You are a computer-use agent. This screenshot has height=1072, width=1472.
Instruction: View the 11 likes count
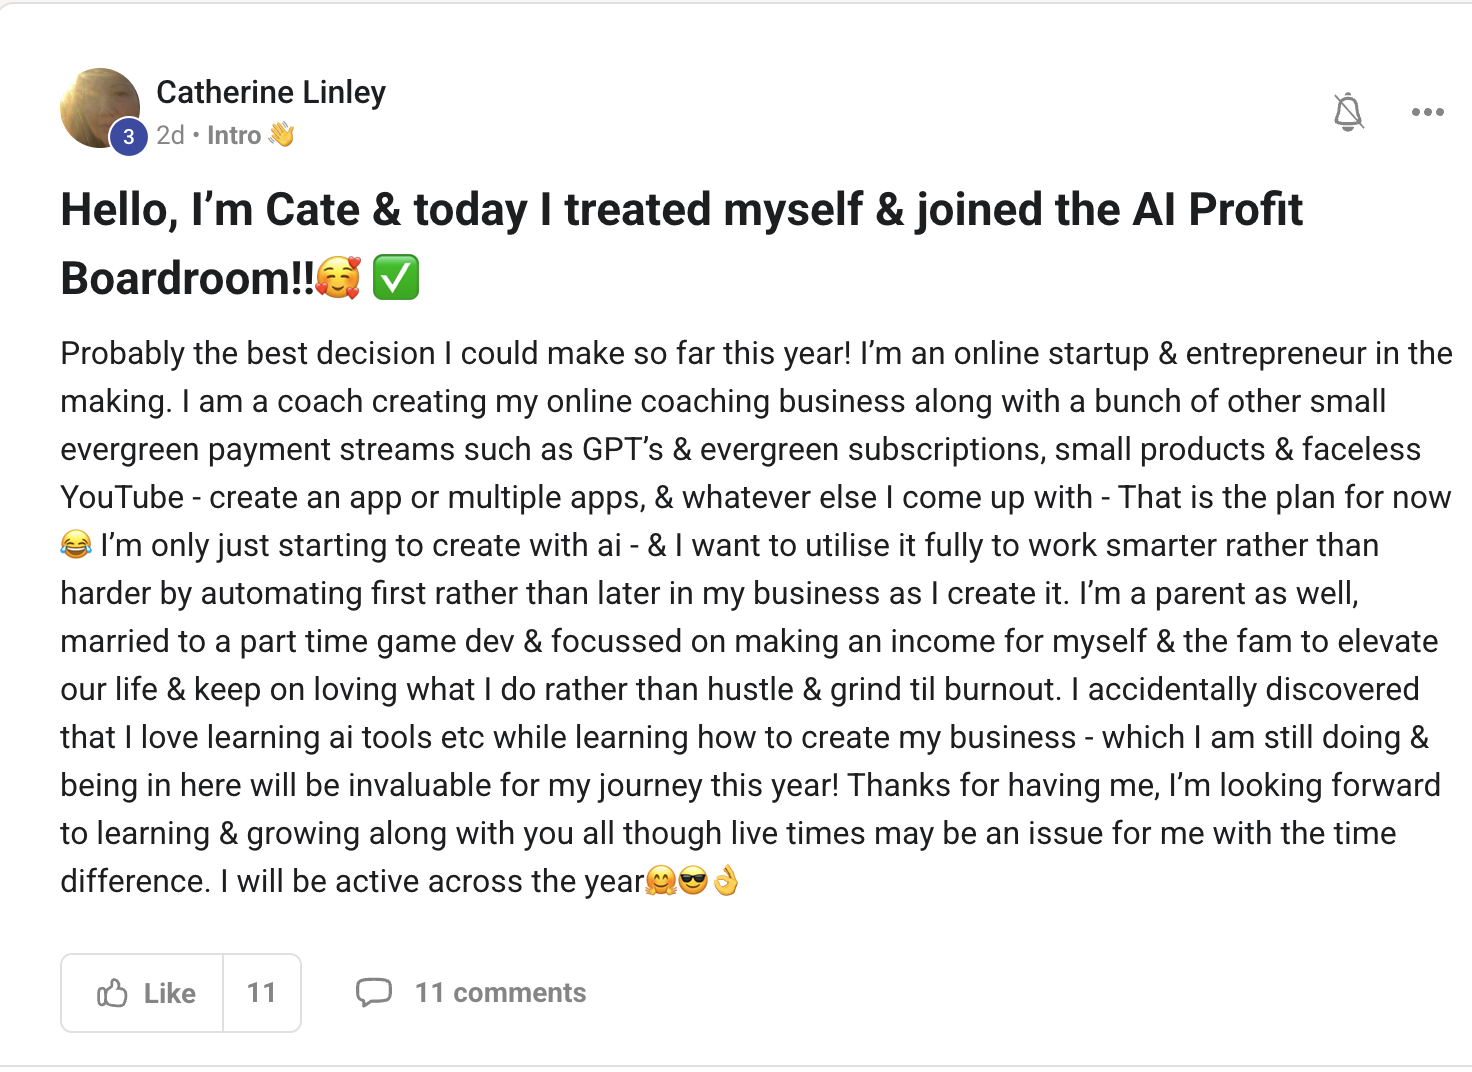(261, 993)
